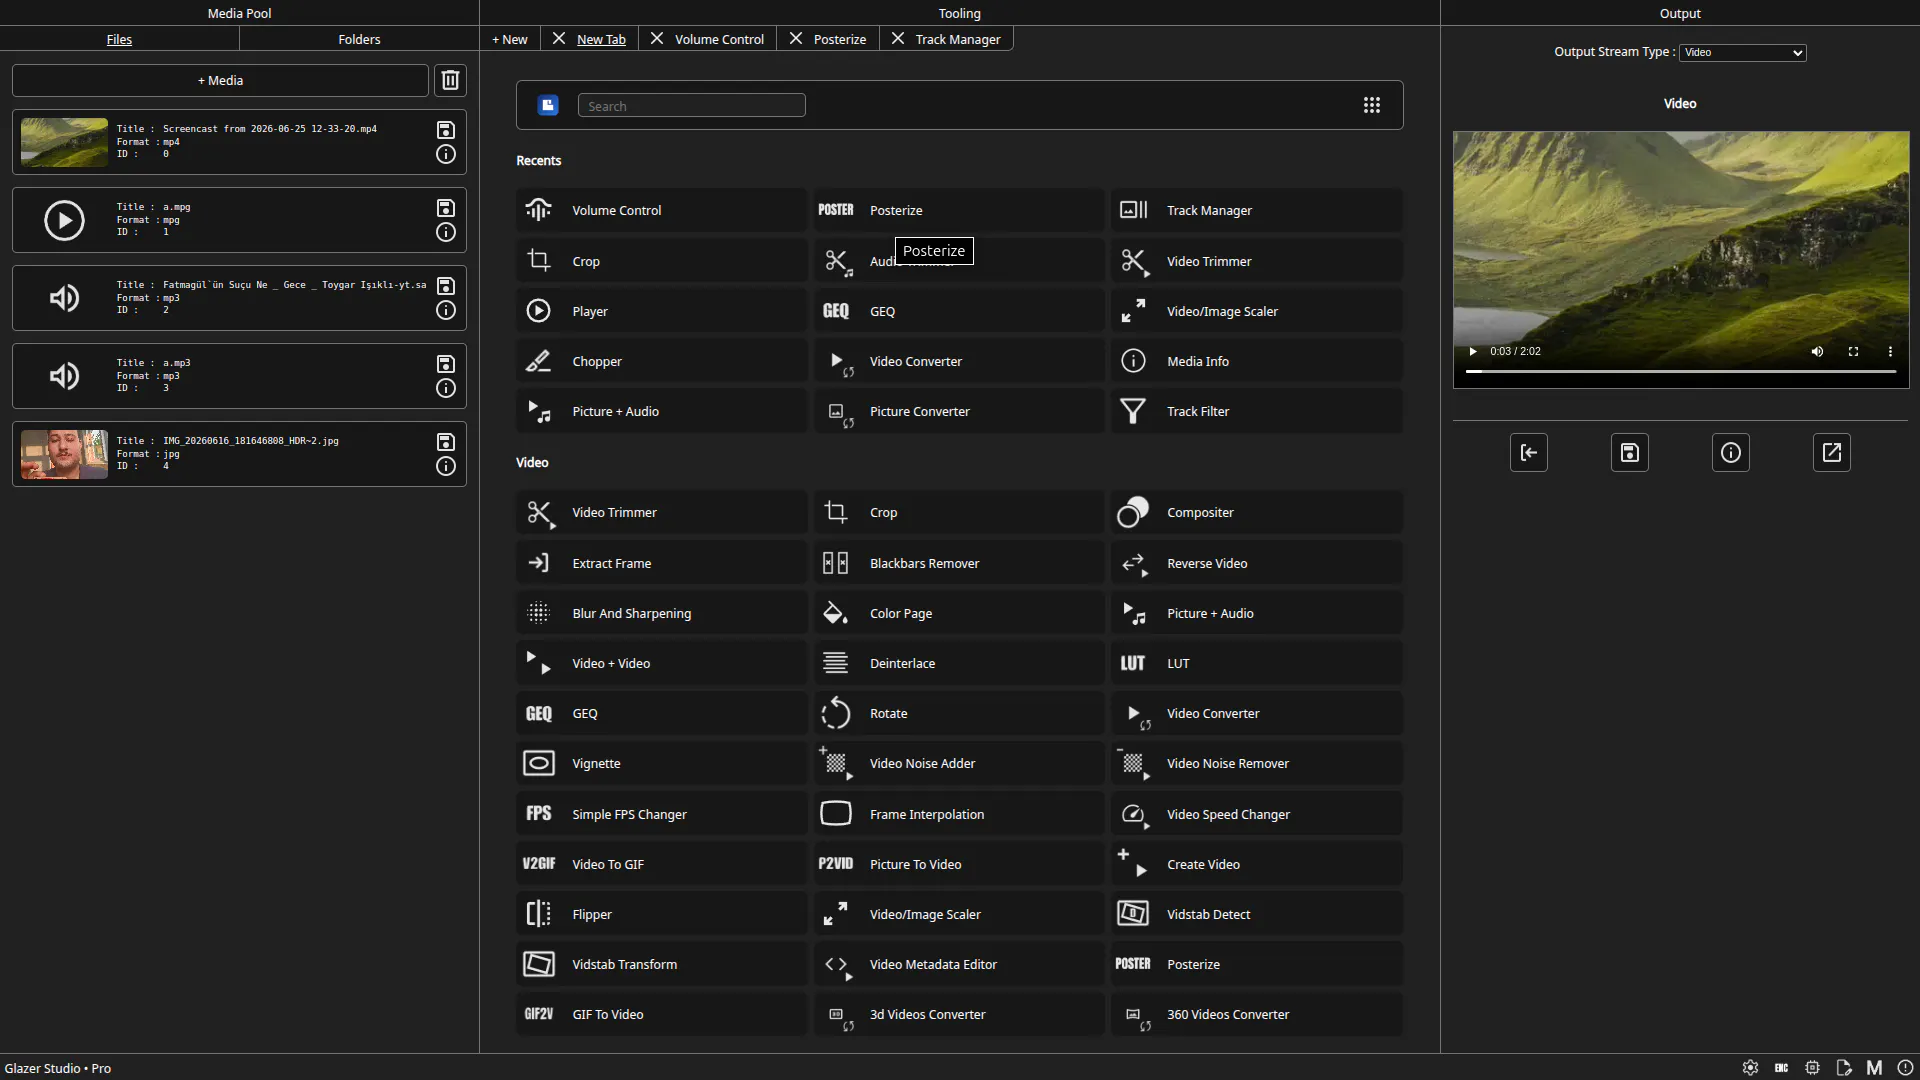Open Picture Converter tool
This screenshot has height=1080, width=1920.
959,411
